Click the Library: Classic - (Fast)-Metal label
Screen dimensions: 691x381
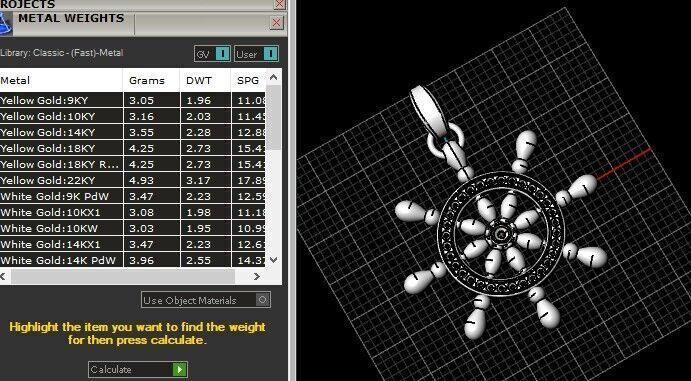coord(62,53)
